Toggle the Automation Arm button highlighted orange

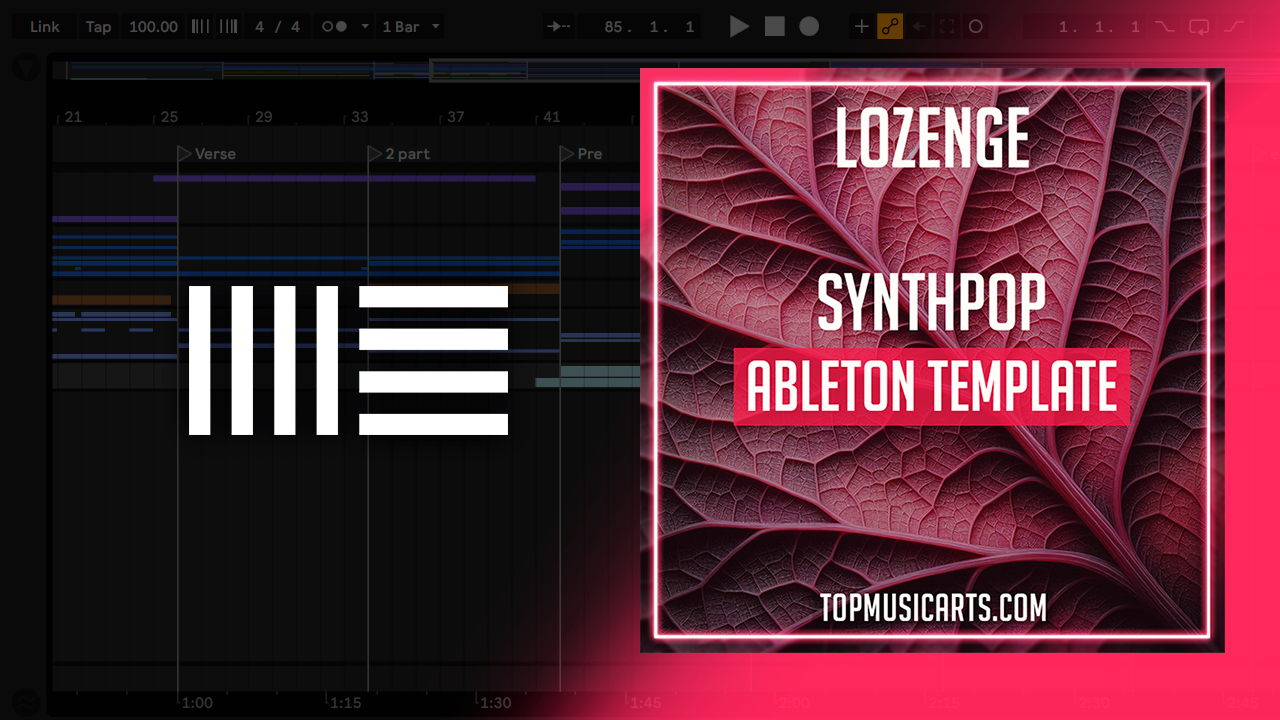pos(889,27)
